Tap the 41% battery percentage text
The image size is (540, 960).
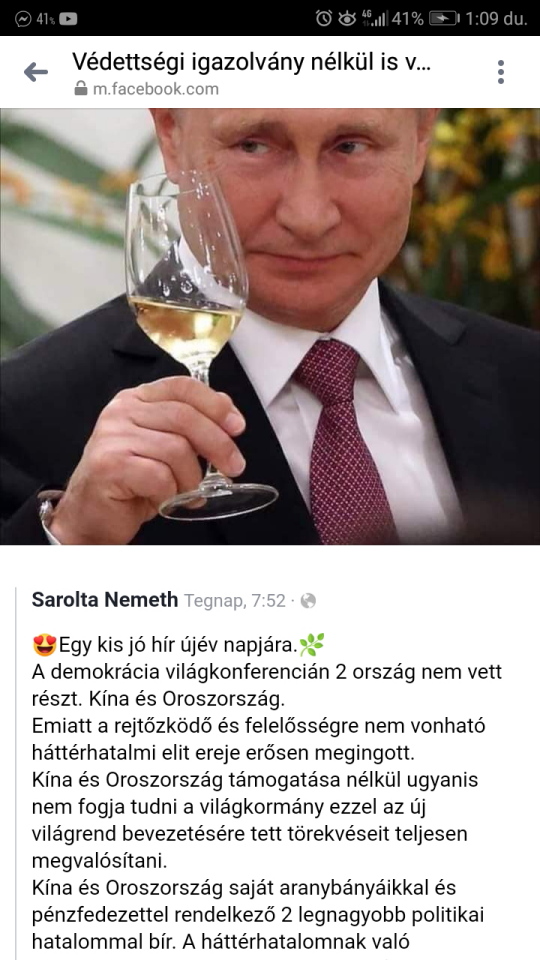click(408, 19)
